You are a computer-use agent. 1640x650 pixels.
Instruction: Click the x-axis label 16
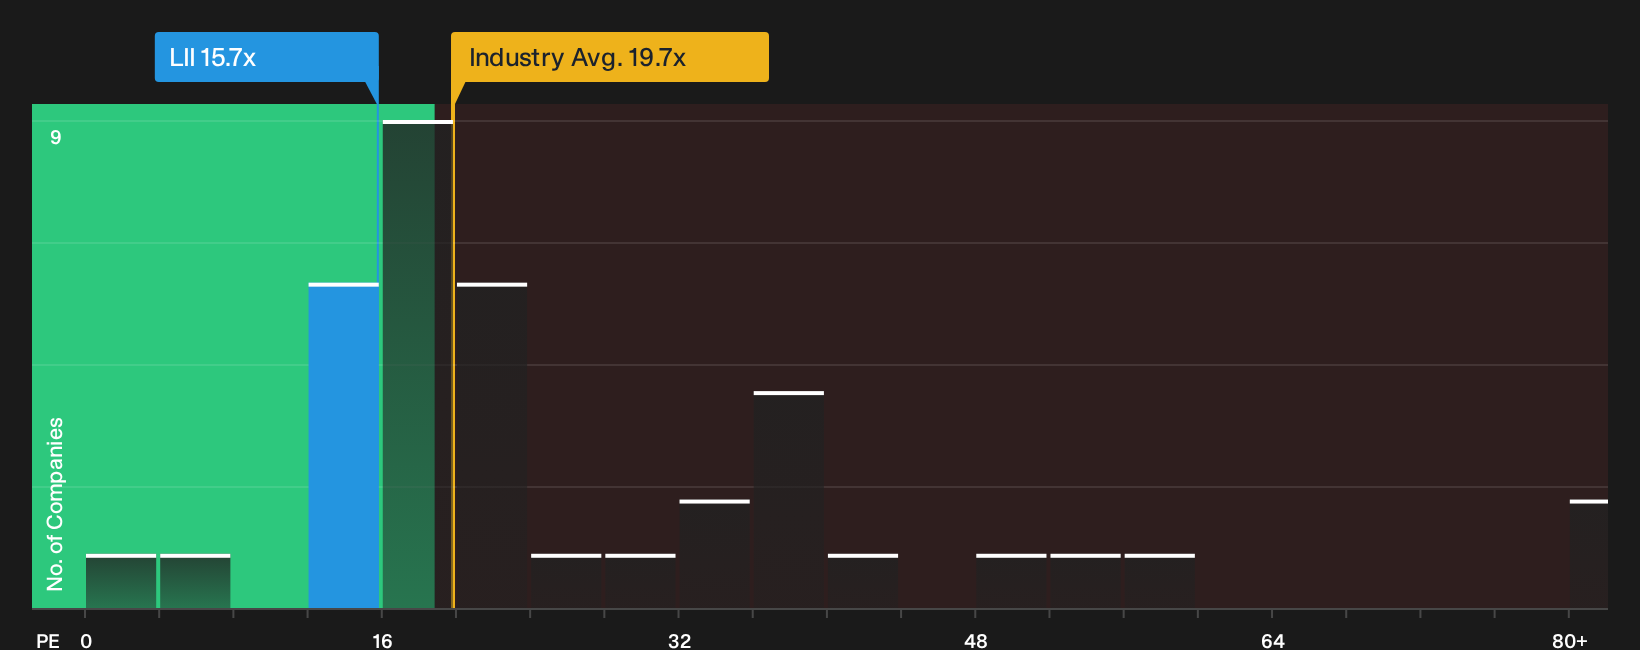(x=382, y=640)
